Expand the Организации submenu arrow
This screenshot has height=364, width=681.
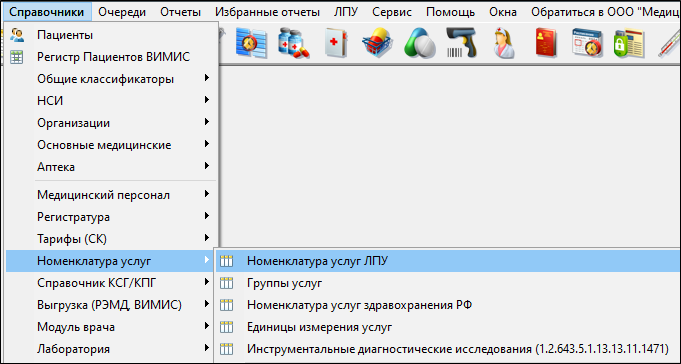(x=207, y=122)
